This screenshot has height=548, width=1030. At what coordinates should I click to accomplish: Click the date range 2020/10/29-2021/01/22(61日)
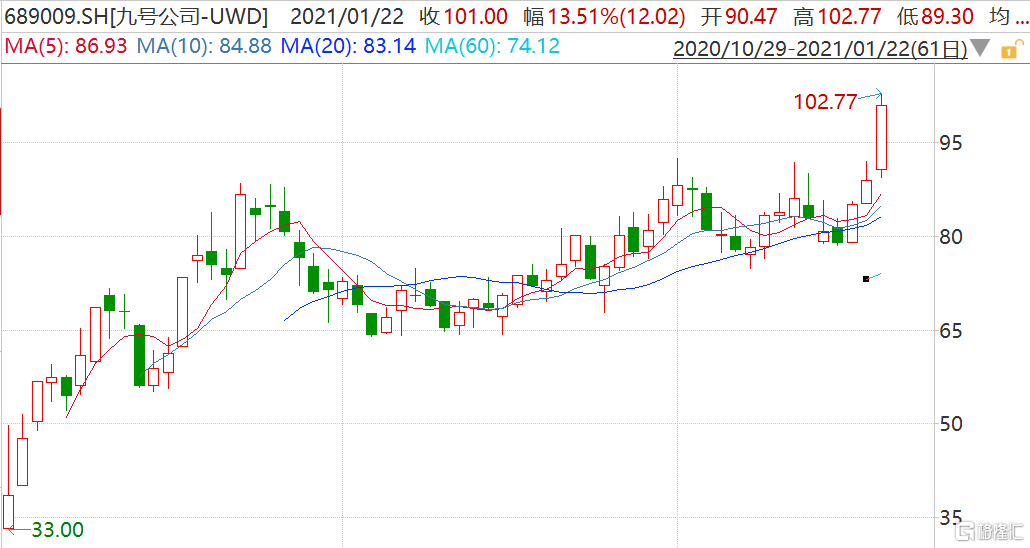coord(820,49)
